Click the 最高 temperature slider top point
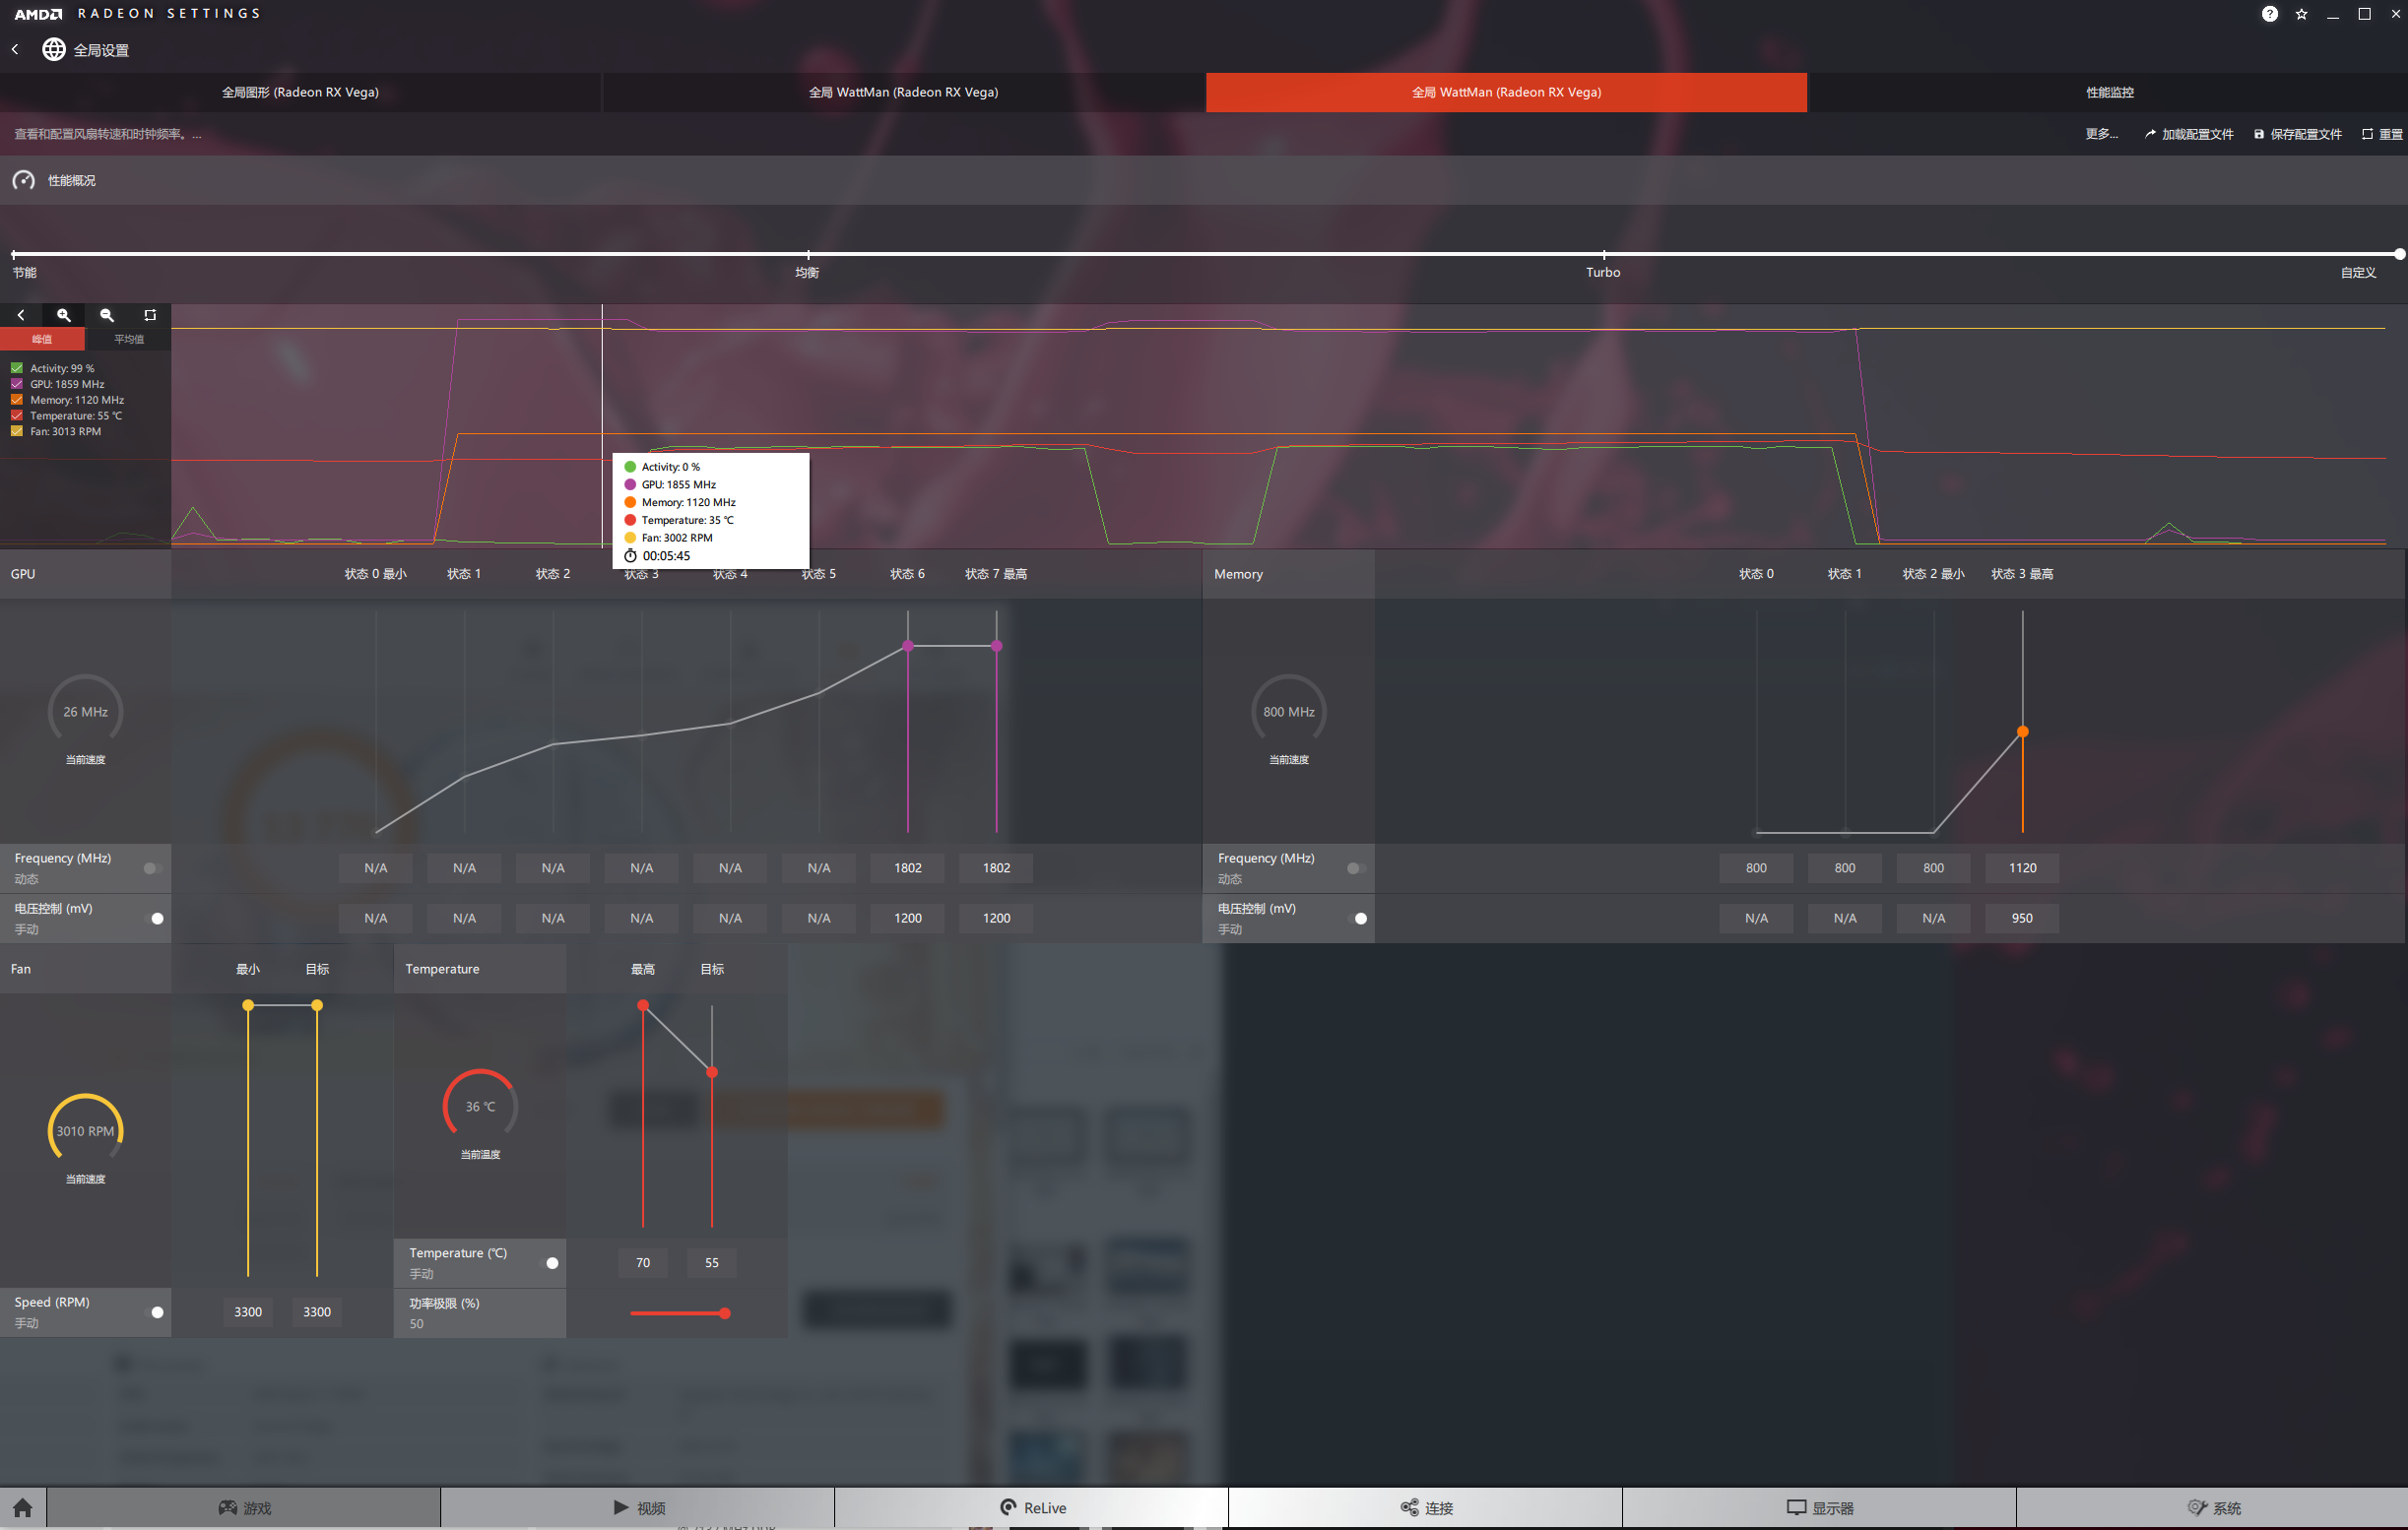The width and height of the screenshot is (2408, 1530). [x=643, y=1005]
